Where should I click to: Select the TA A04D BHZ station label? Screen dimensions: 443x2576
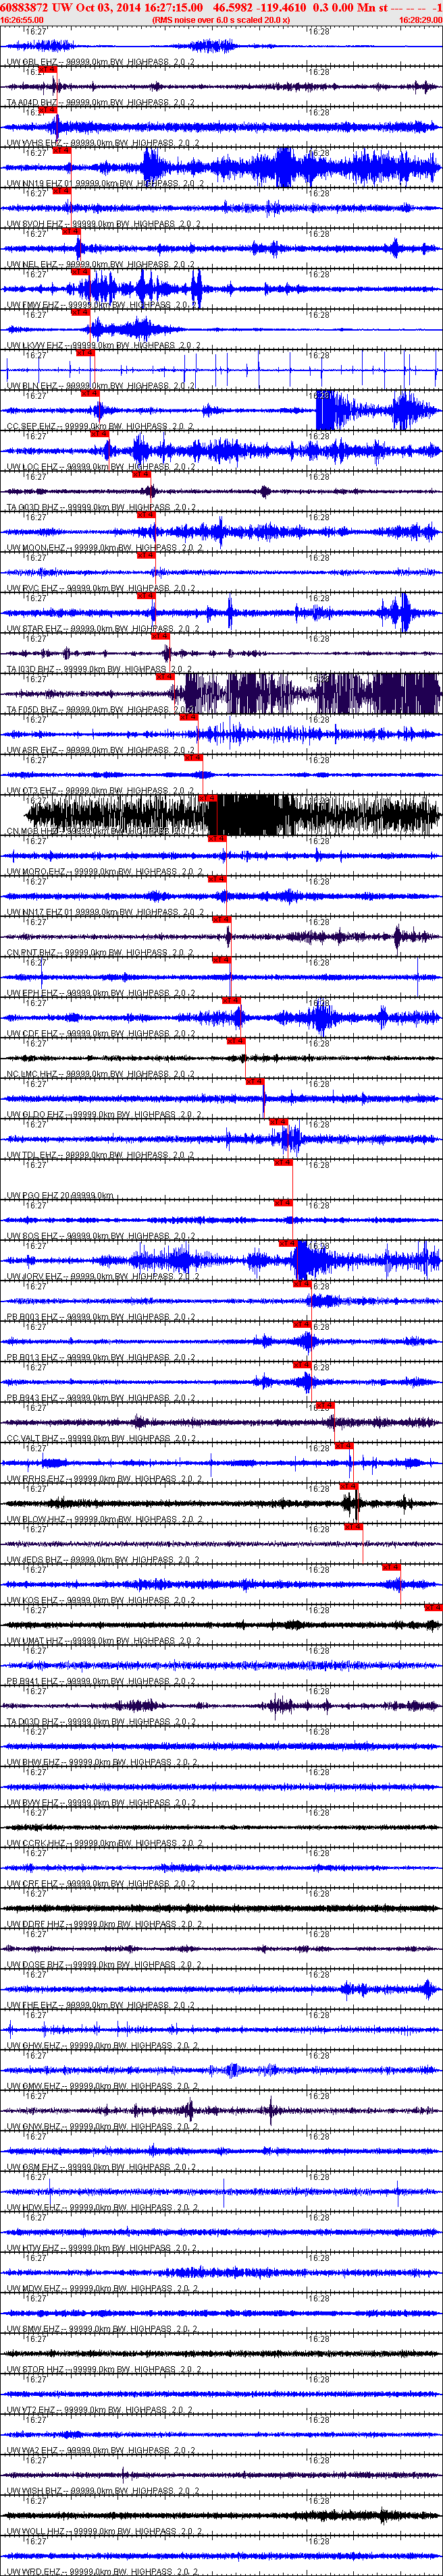pos(101,102)
